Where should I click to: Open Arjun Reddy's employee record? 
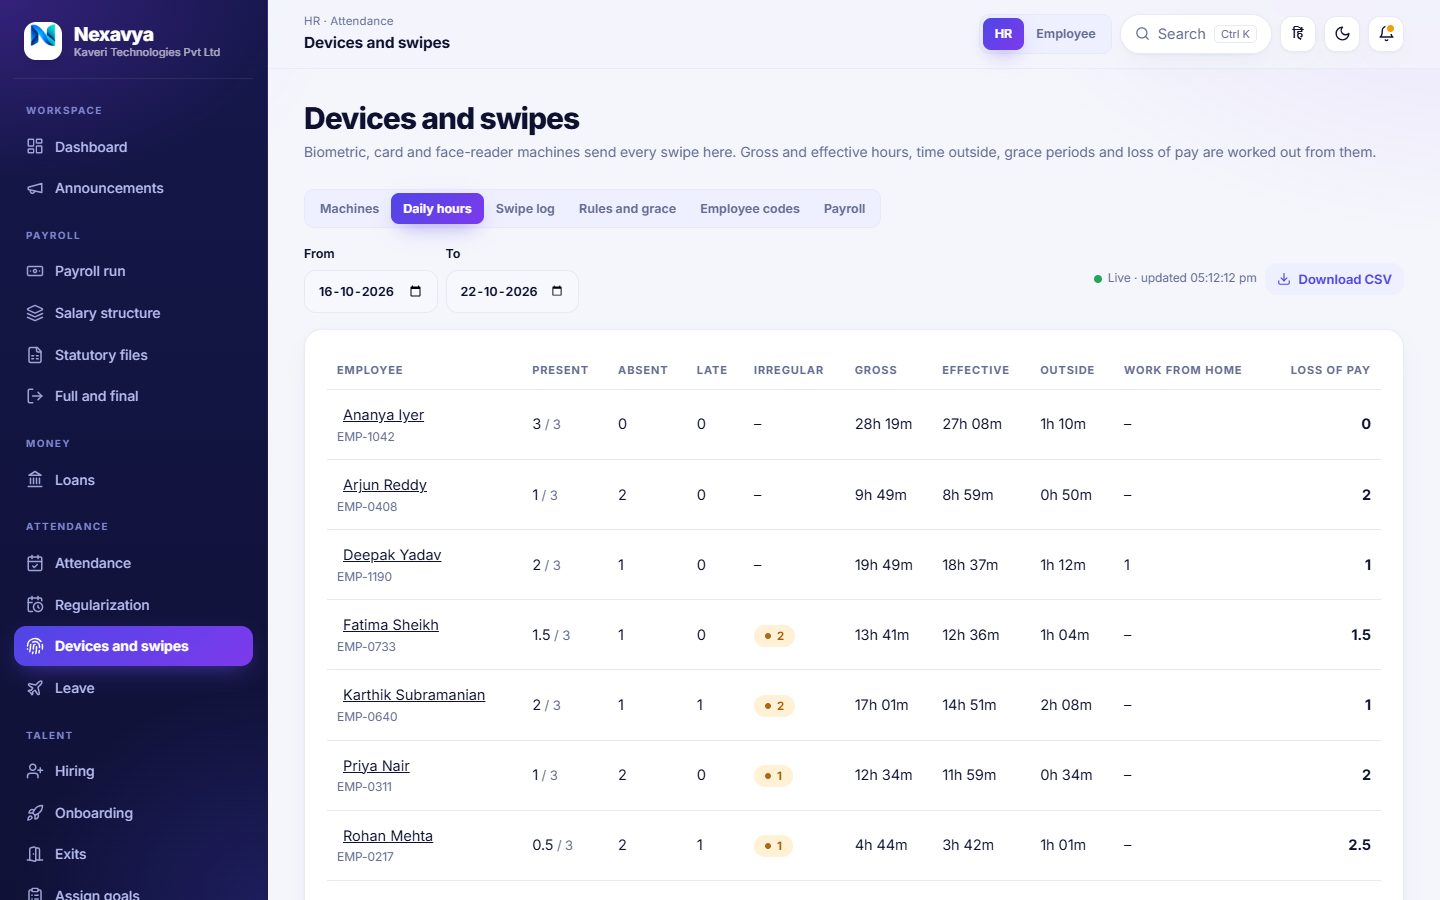pyautogui.click(x=385, y=485)
